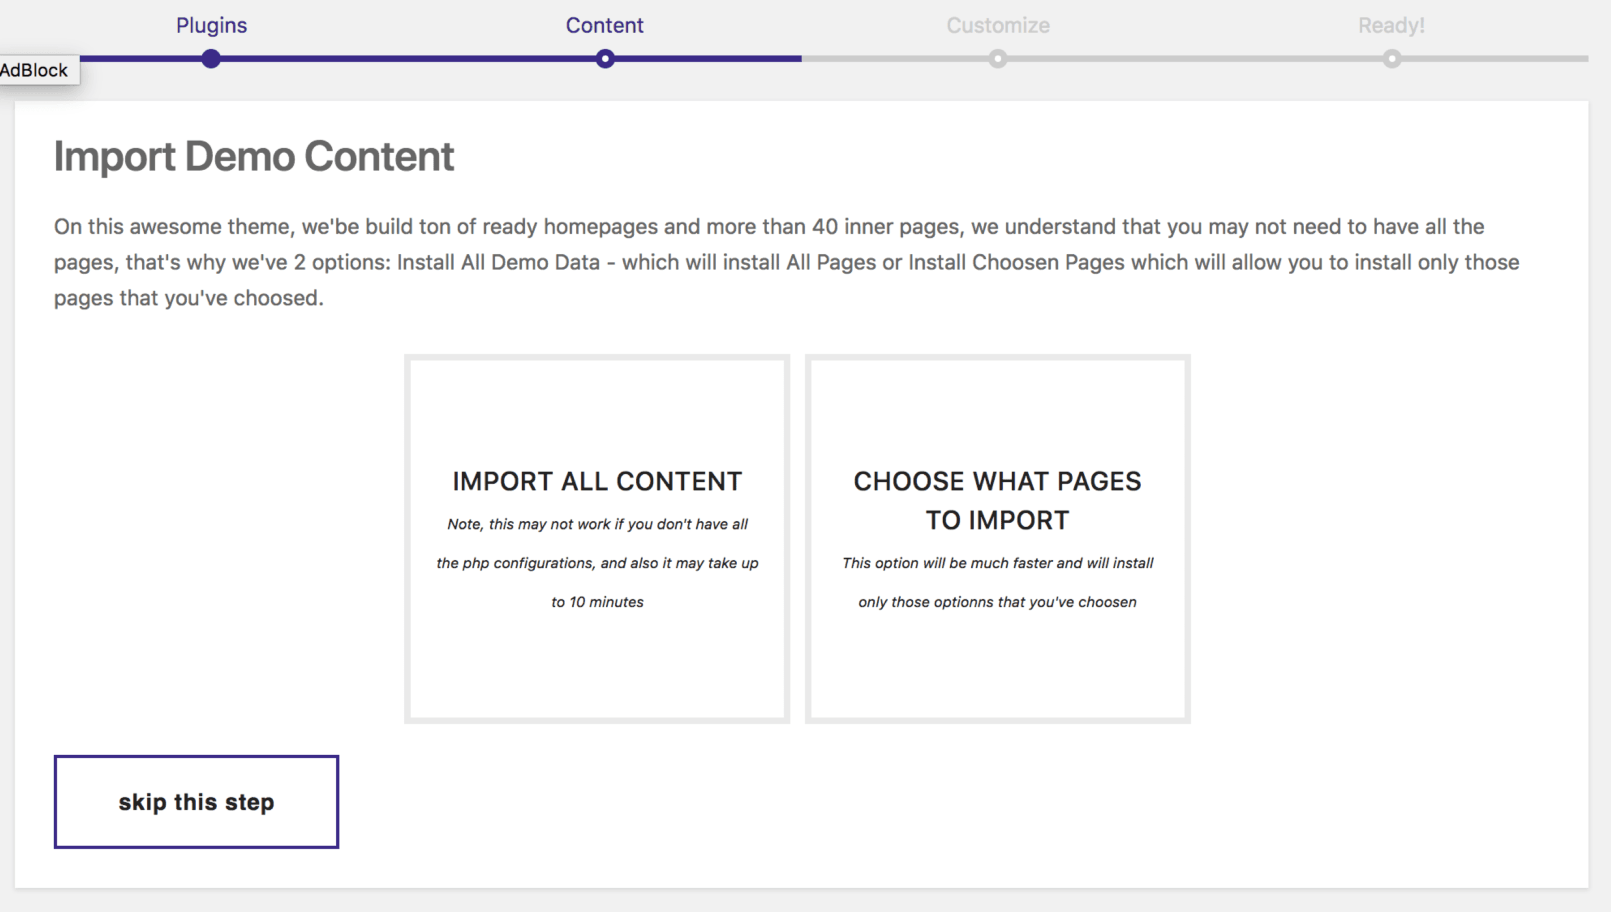Click the Plugins progress dot marker
The height and width of the screenshot is (912, 1611).
pyautogui.click(x=211, y=59)
